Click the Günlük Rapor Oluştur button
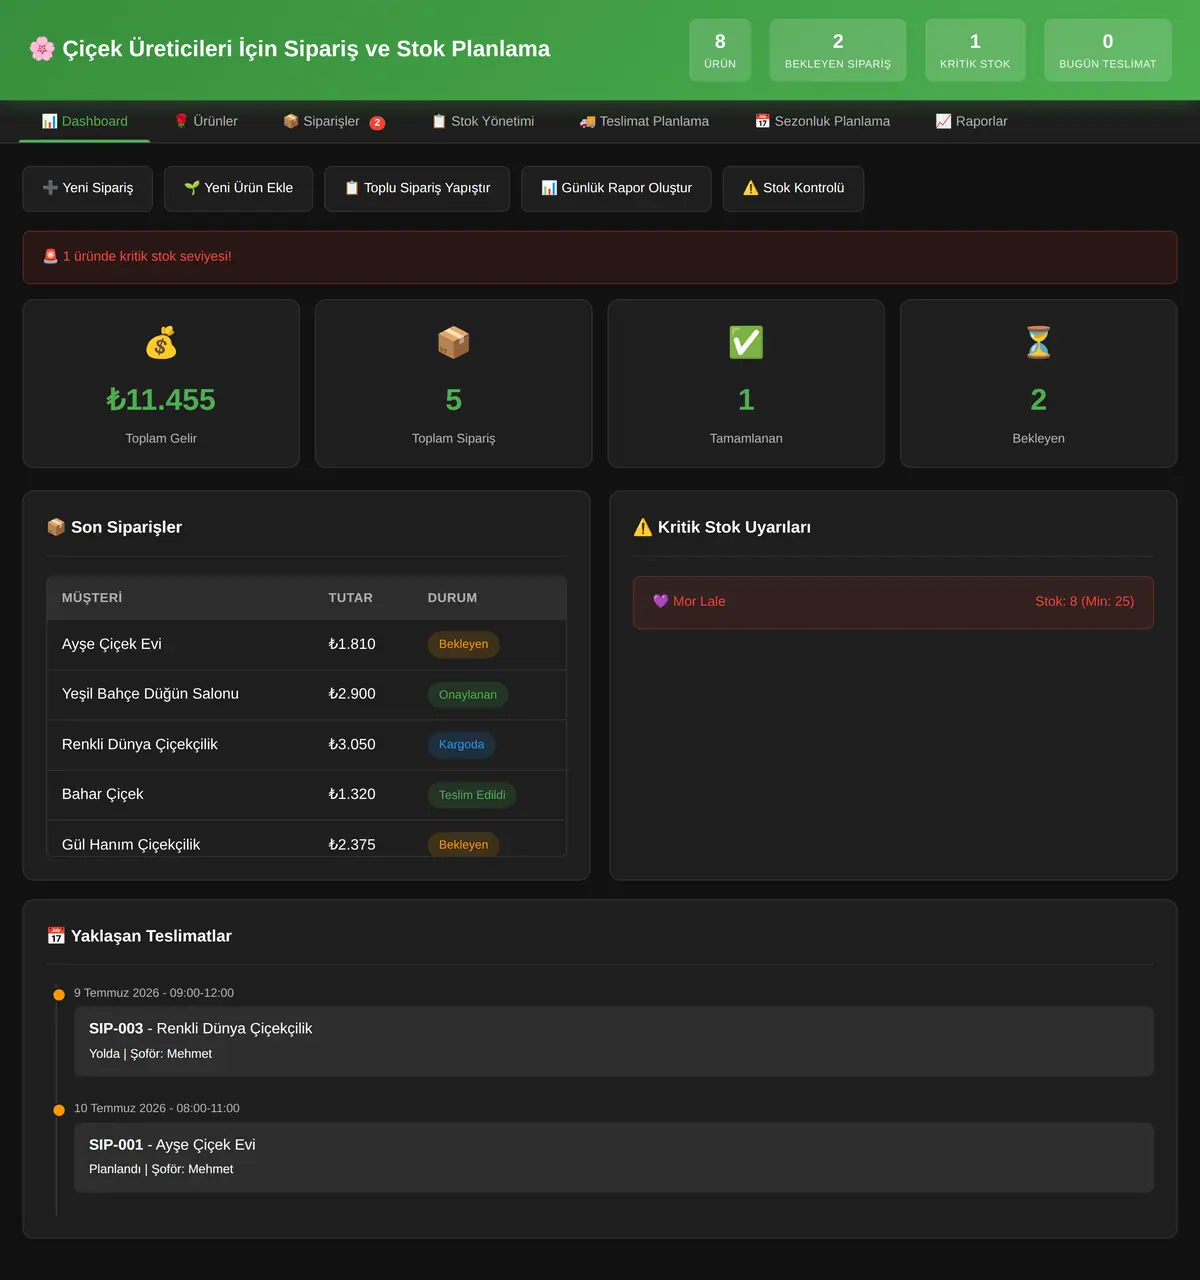The width and height of the screenshot is (1200, 1280). [x=617, y=188]
